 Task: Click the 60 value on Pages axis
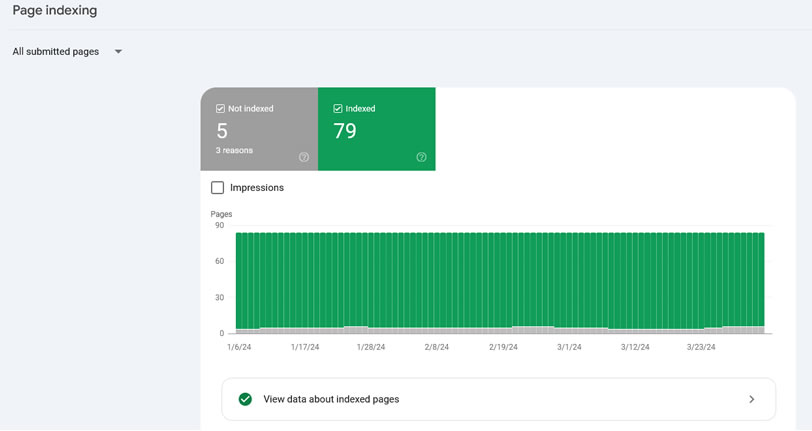[x=220, y=261]
